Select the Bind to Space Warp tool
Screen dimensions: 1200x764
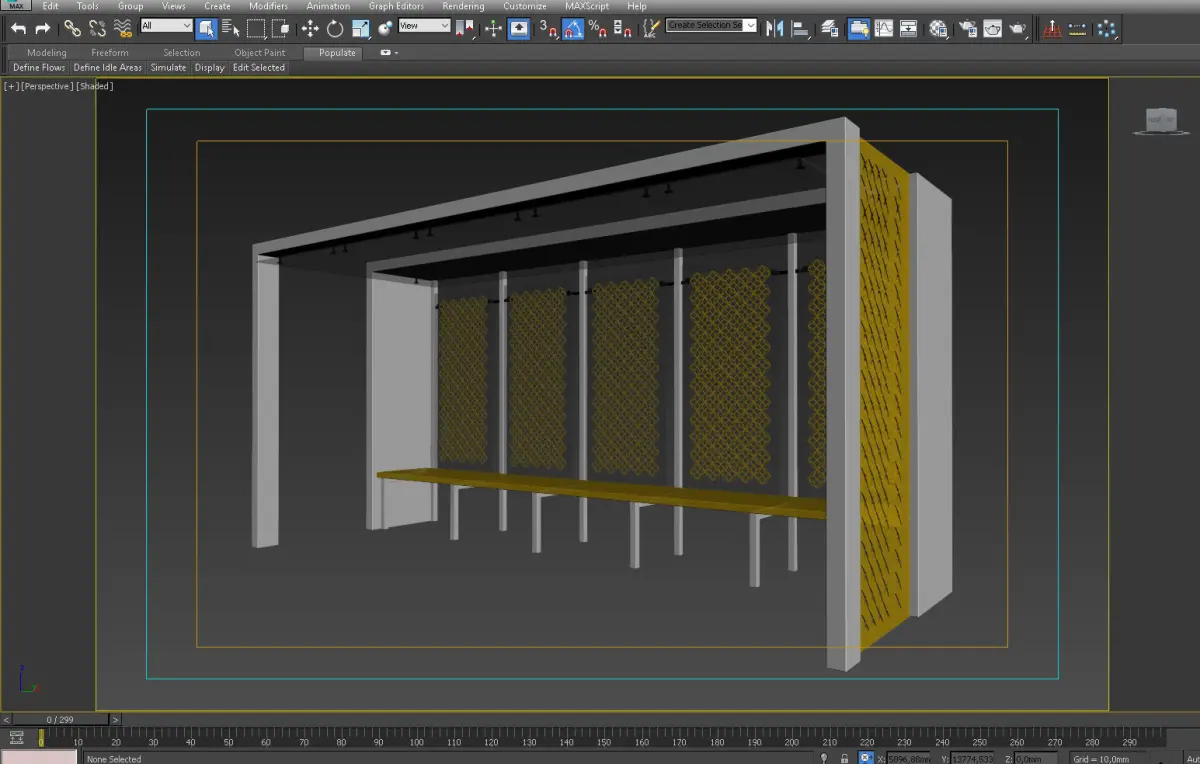click(123, 29)
